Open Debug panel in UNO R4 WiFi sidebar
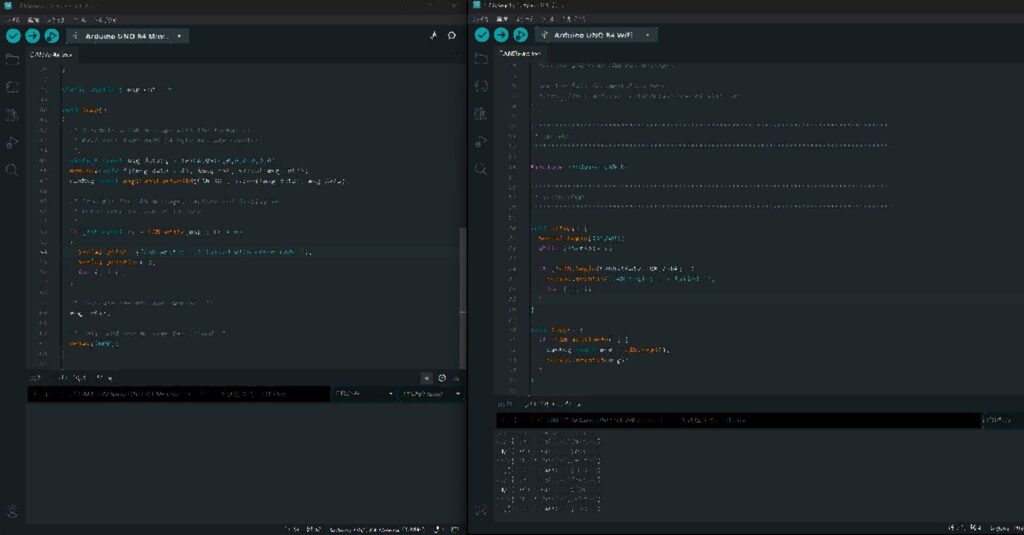 tap(480, 142)
